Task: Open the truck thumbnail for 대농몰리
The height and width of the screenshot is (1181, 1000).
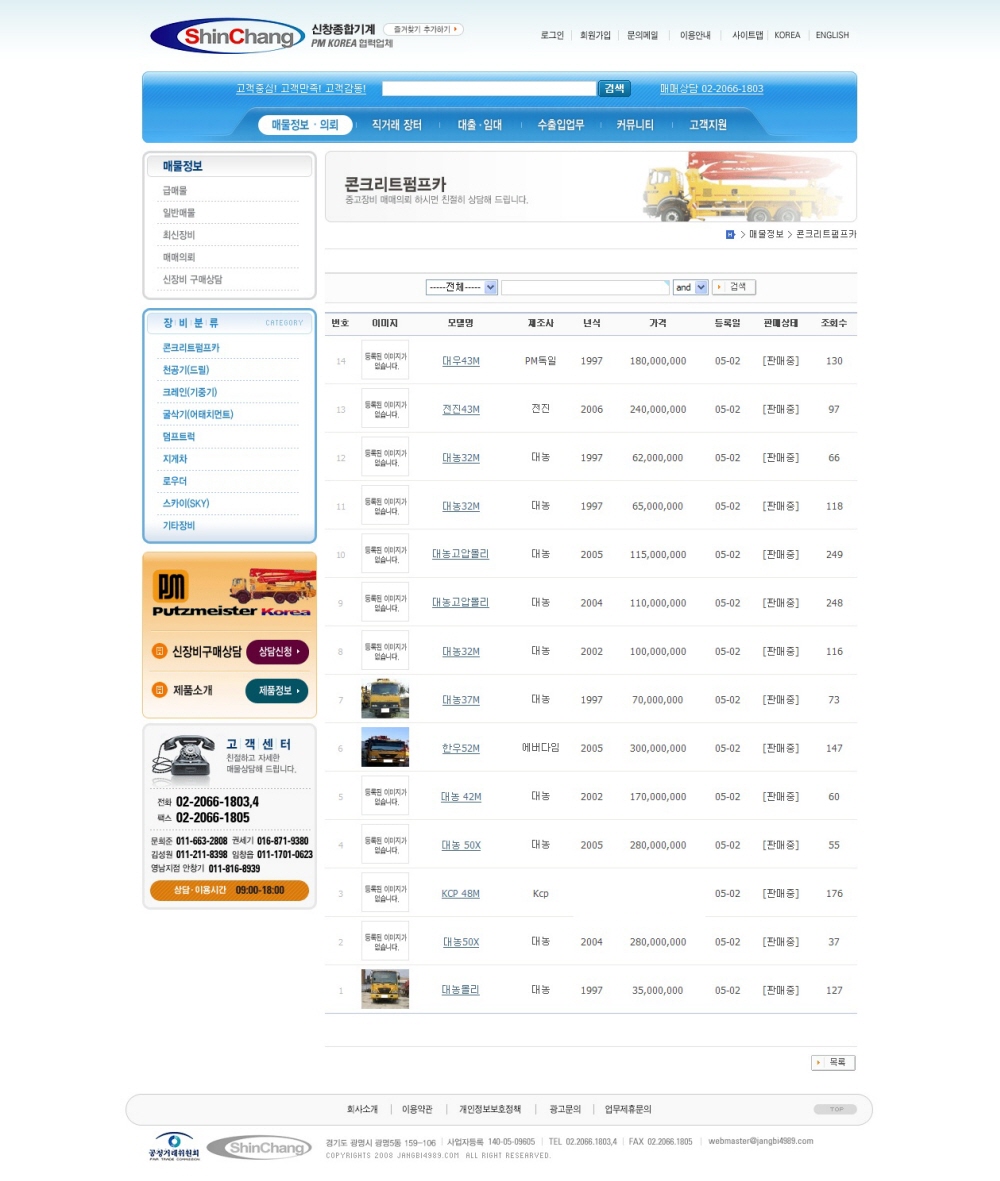Action: (385, 989)
